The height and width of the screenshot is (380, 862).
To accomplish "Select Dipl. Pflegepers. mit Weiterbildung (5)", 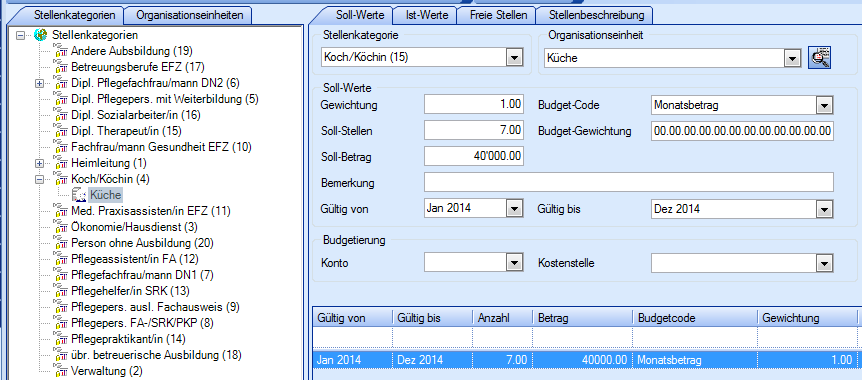I will (165, 100).
